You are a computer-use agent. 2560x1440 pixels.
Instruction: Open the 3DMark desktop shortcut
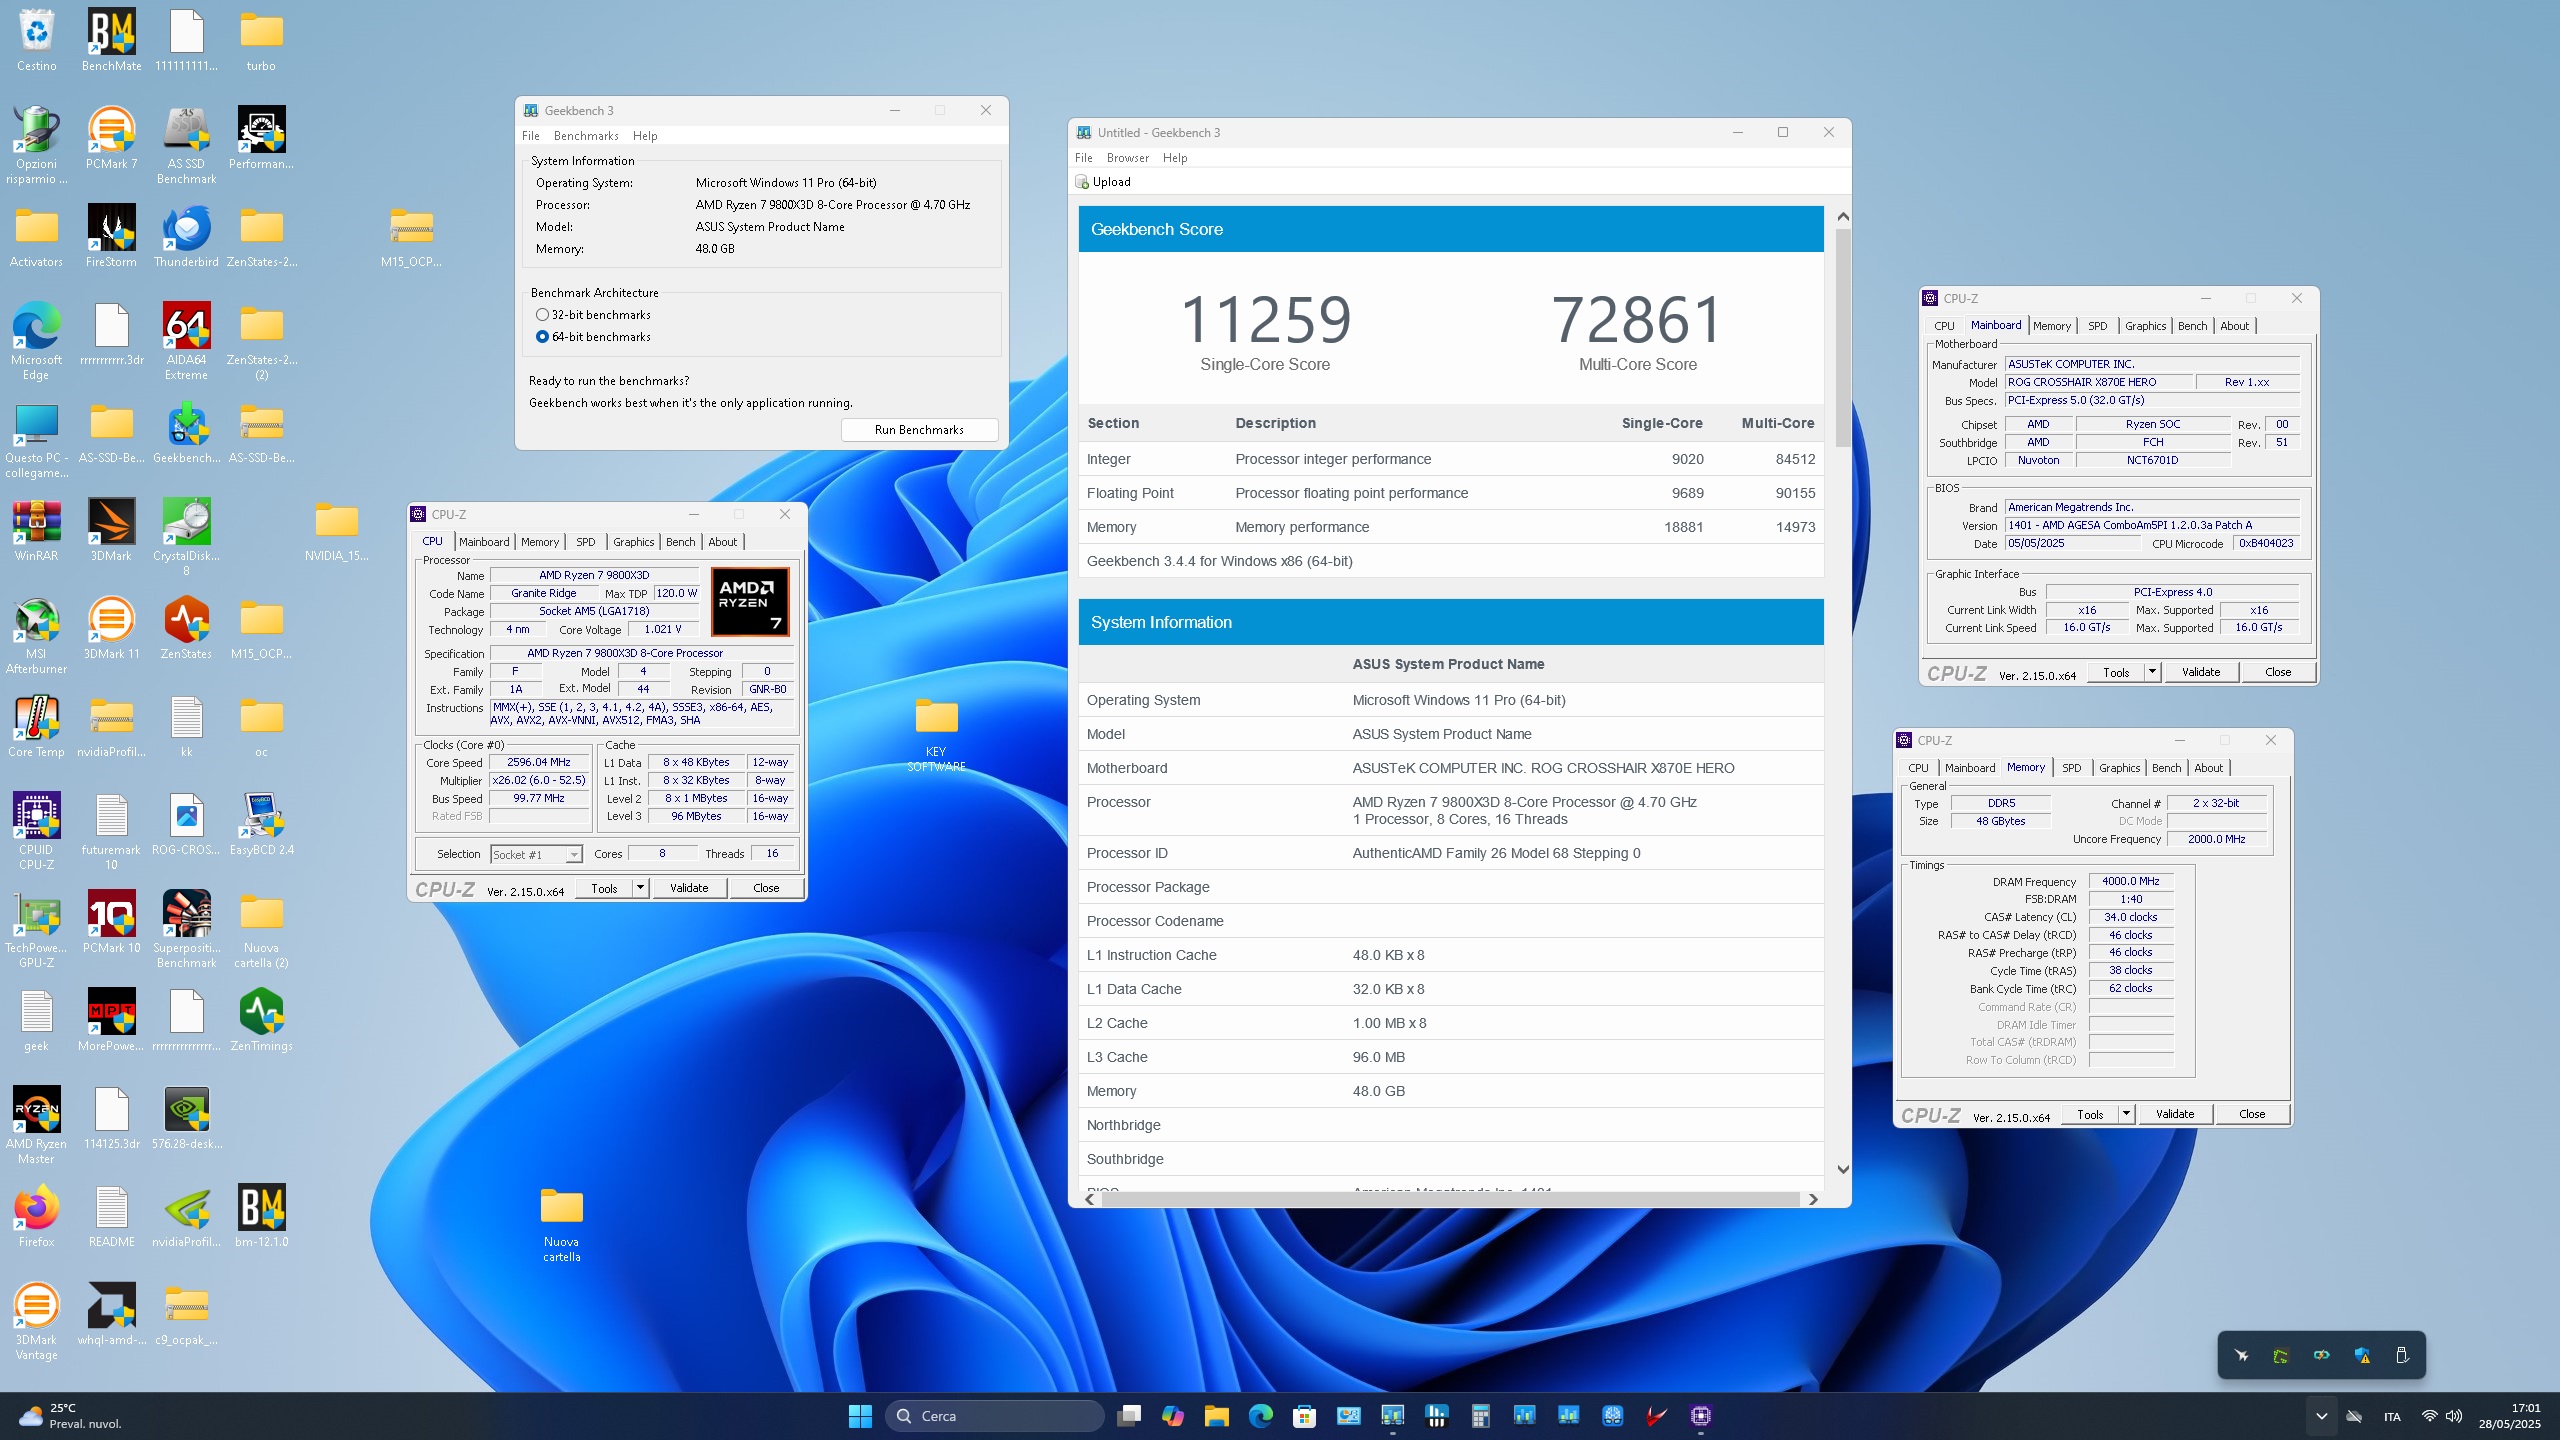click(x=111, y=530)
